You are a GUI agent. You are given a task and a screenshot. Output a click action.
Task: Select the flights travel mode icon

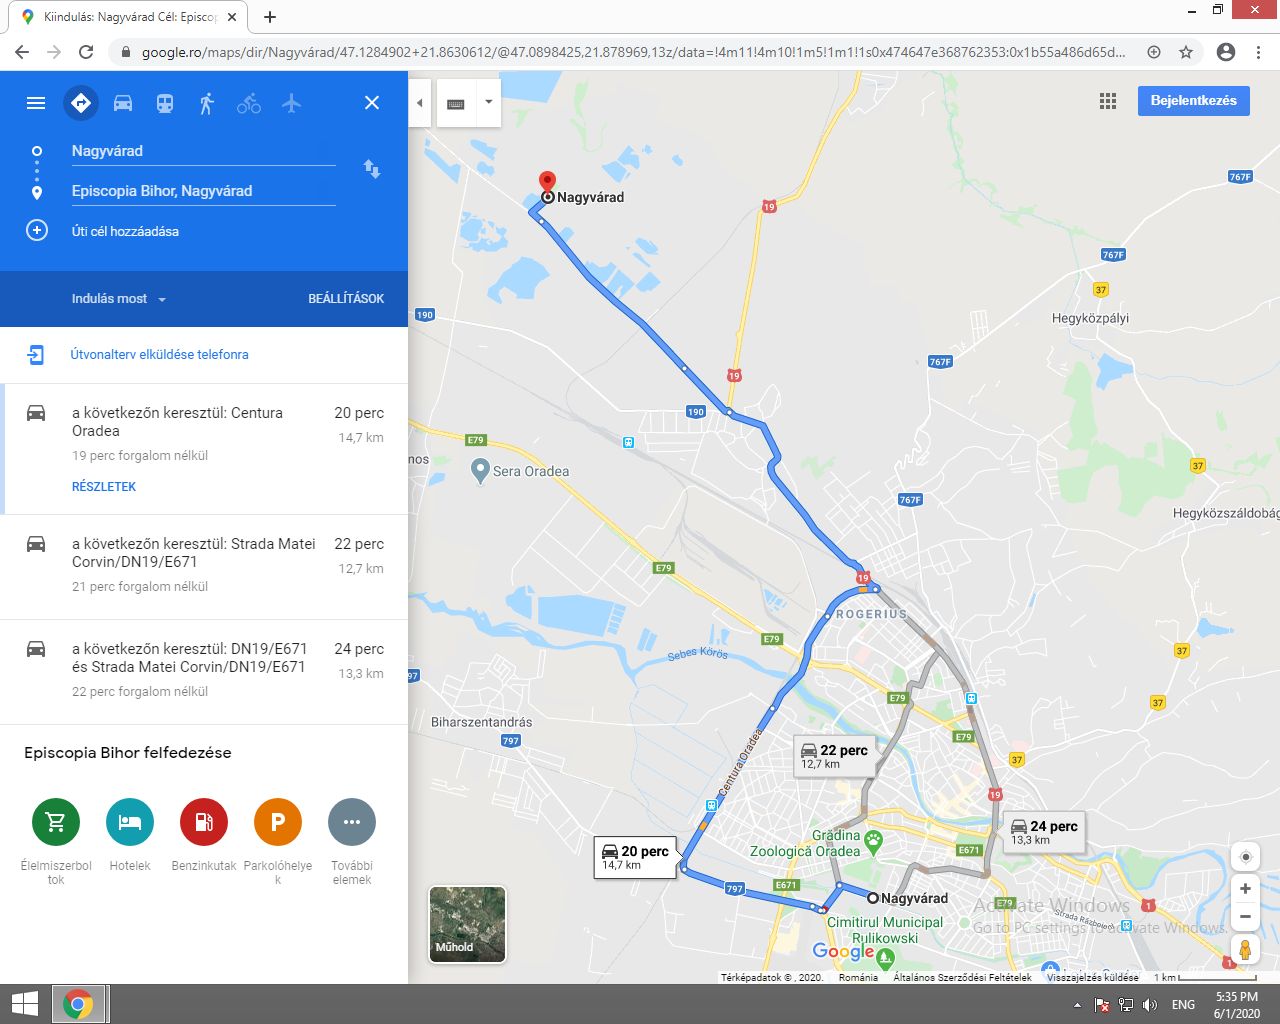coord(291,103)
